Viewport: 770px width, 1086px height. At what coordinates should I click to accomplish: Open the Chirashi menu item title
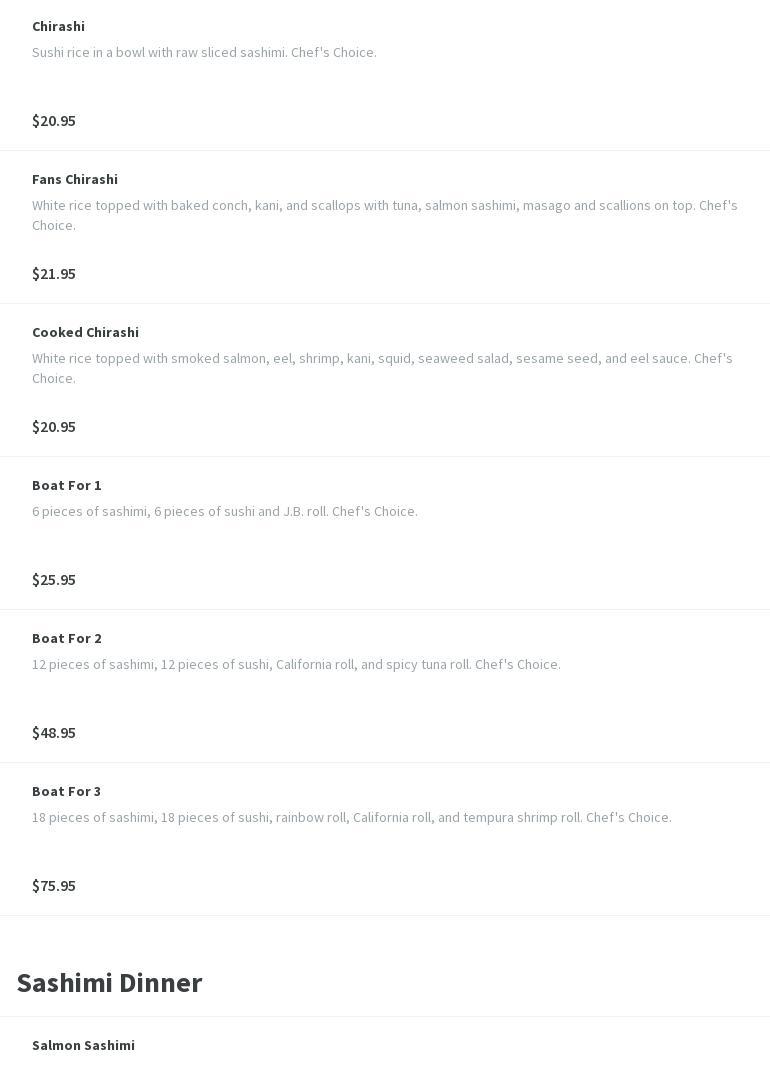58,26
